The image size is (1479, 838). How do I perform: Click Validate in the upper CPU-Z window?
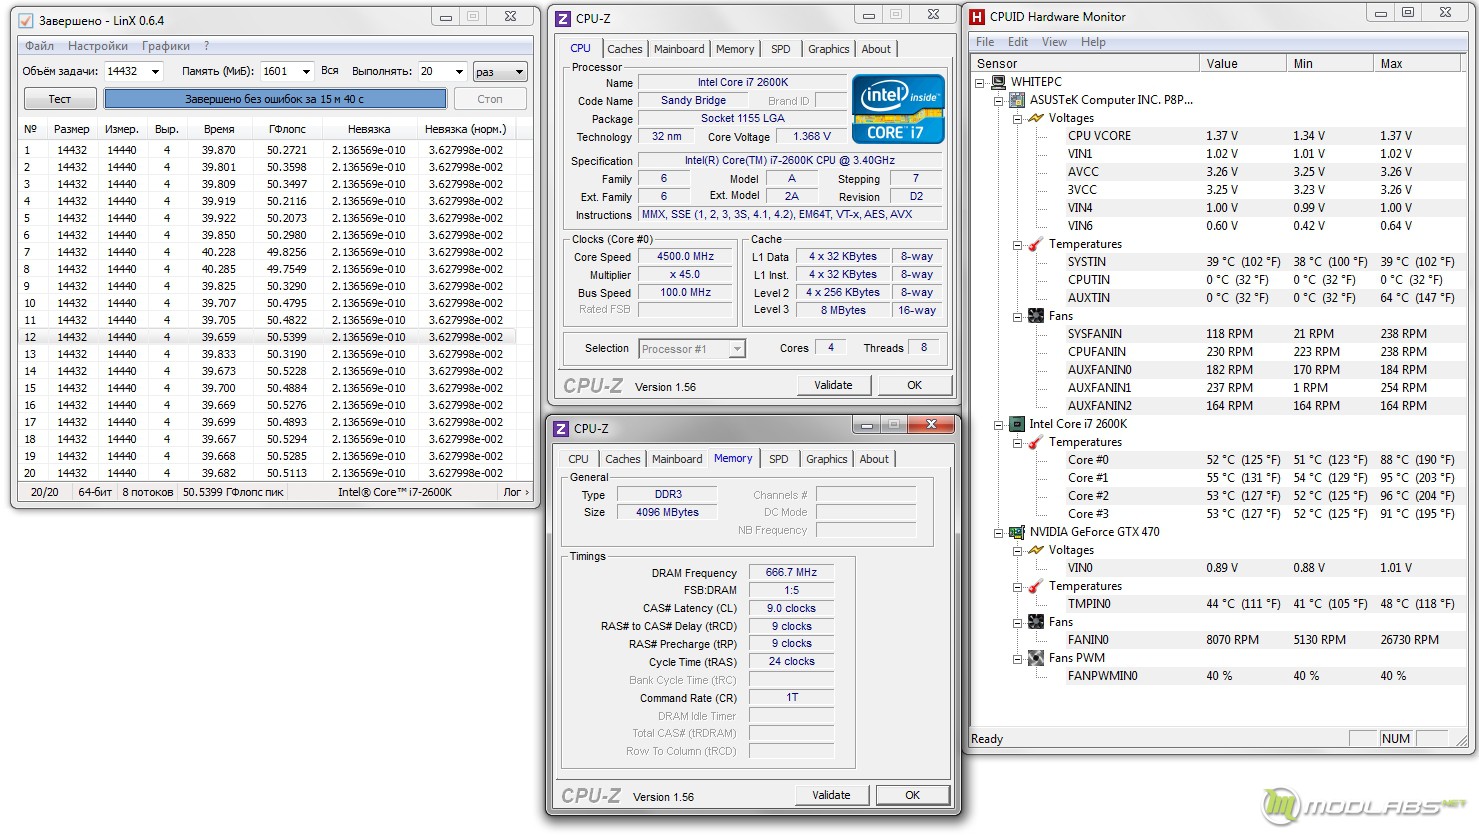coord(834,385)
